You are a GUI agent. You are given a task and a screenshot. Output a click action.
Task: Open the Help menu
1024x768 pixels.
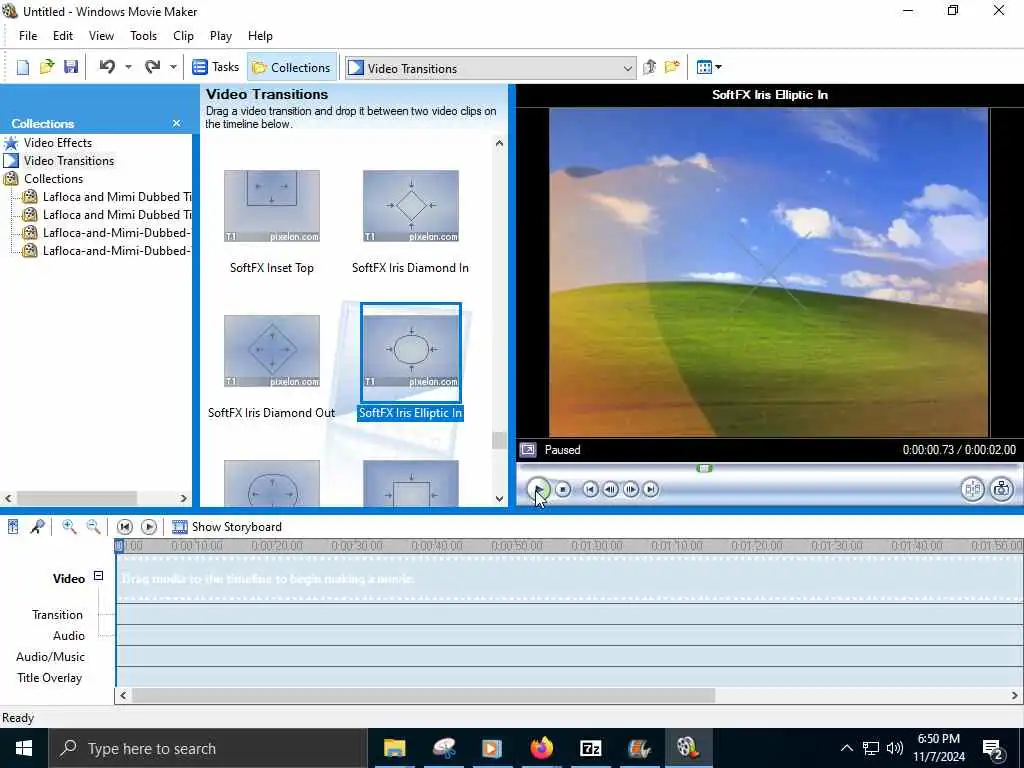click(x=260, y=36)
